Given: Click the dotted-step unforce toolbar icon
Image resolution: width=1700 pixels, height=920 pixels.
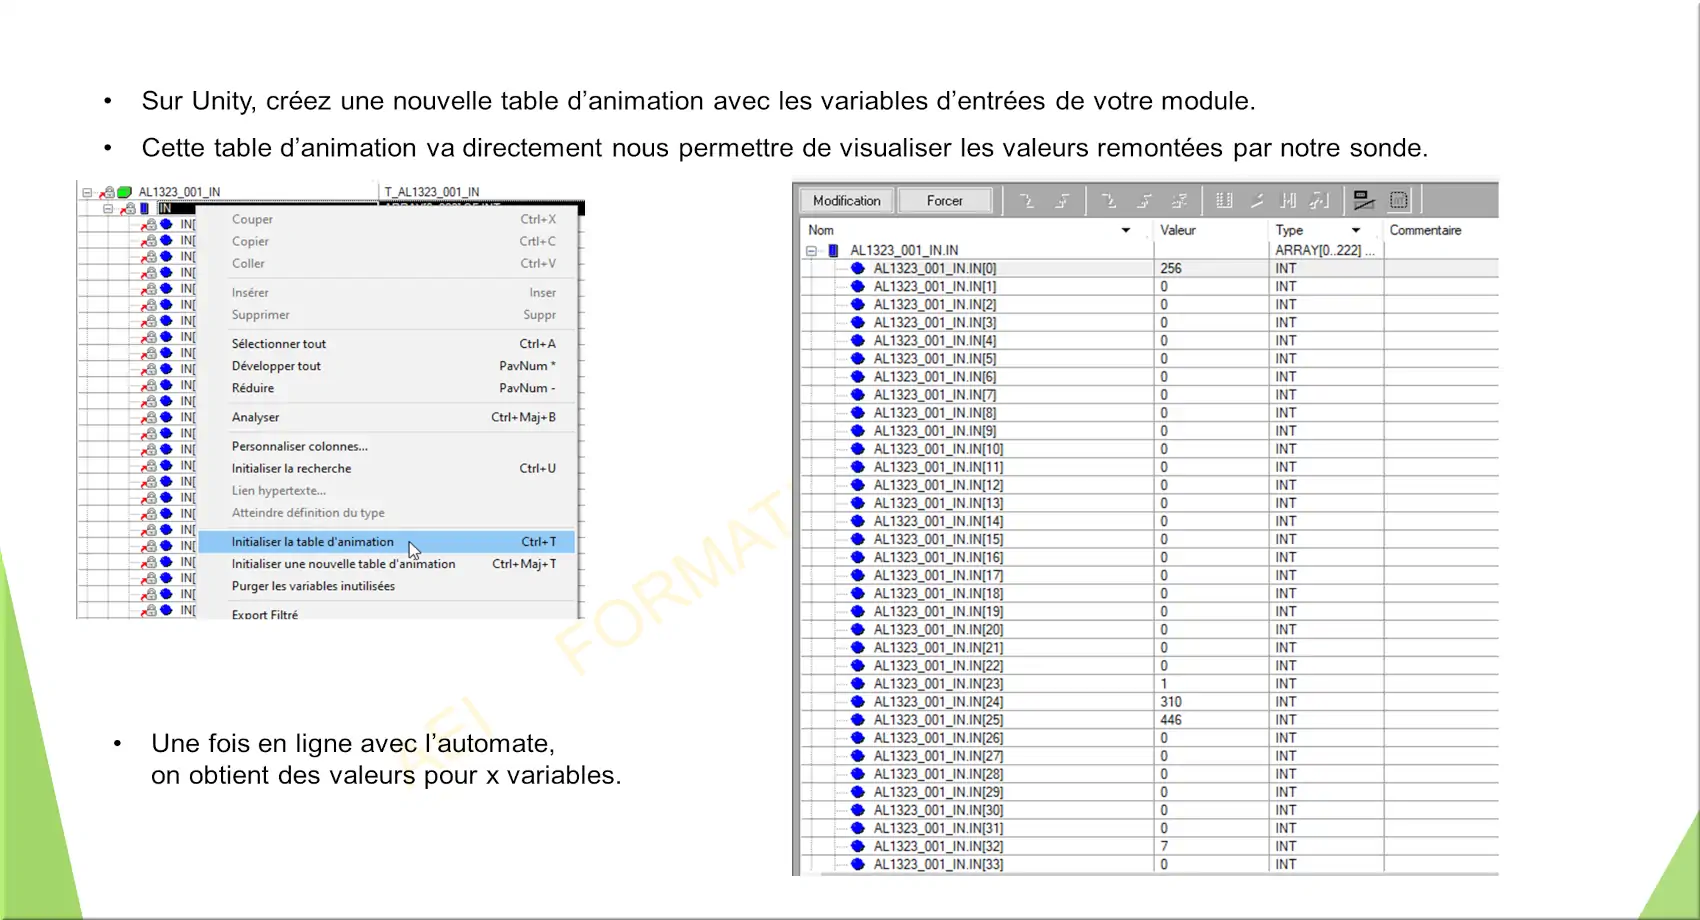Looking at the screenshot, I should click(1180, 201).
